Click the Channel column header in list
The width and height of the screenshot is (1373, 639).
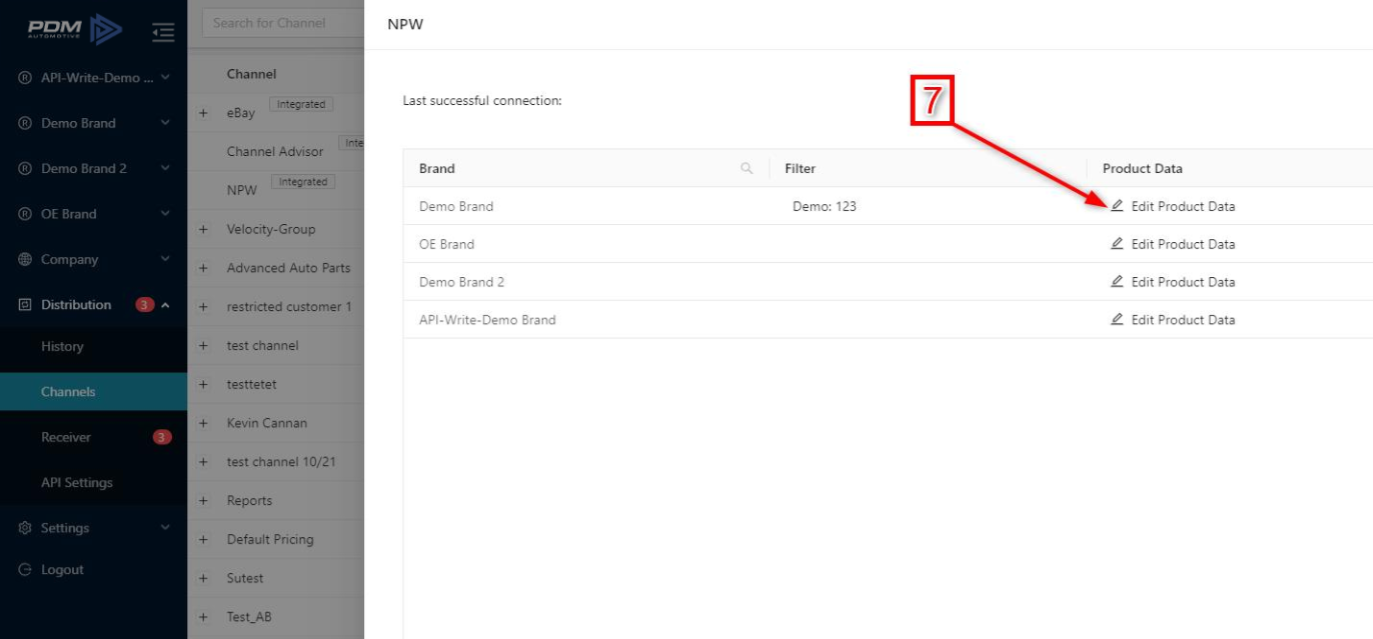coord(252,74)
